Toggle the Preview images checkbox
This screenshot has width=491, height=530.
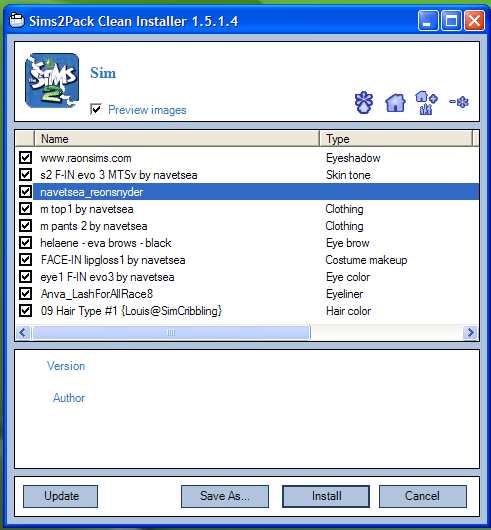click(x=96, y=110)
